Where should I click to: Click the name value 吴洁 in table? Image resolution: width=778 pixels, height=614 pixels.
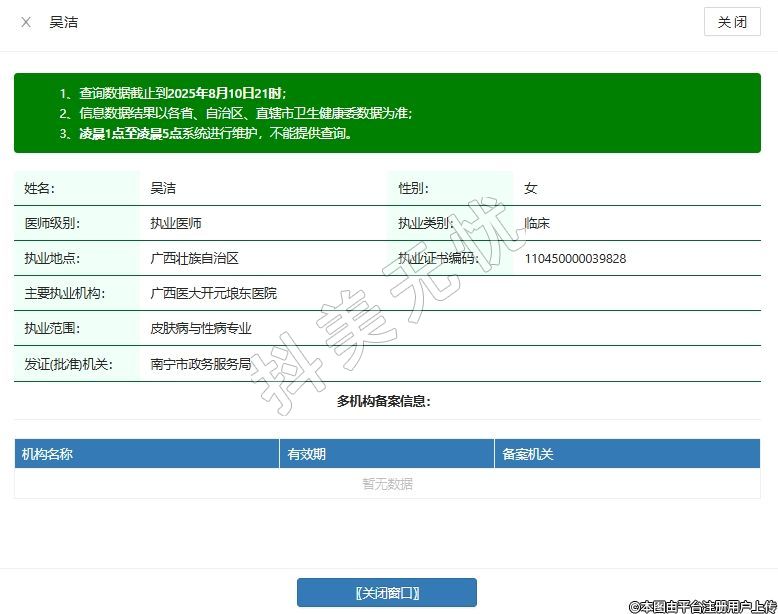pos(163,188)
